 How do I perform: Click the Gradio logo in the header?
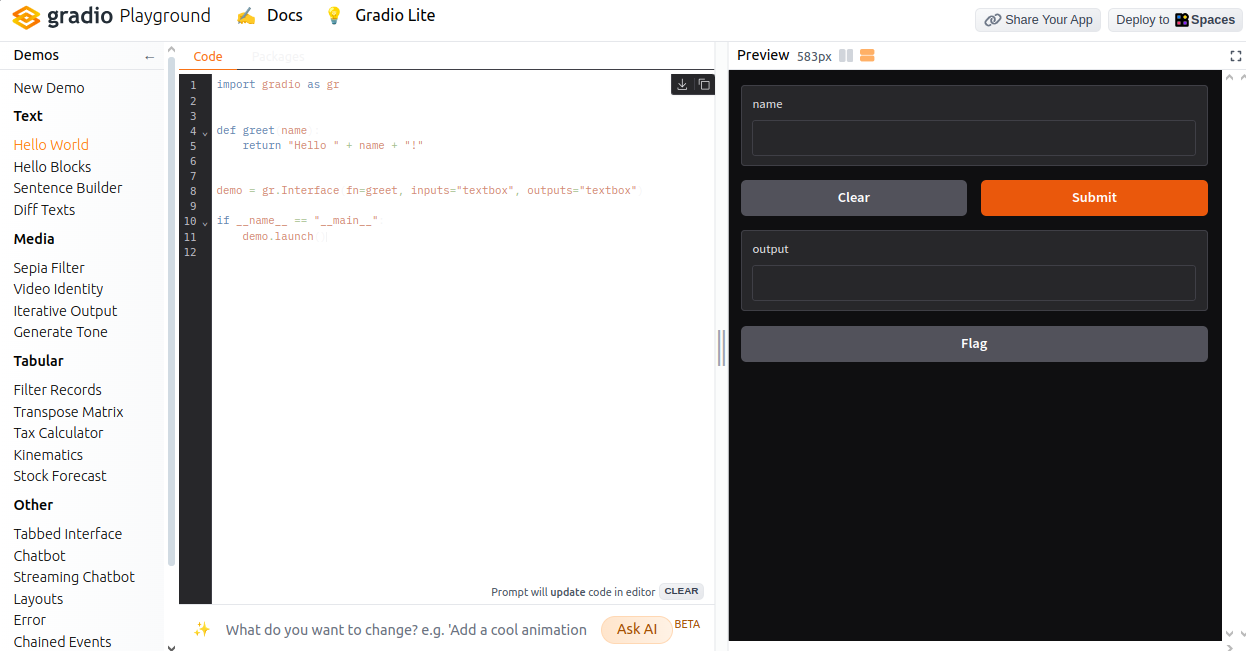pyautogui.click(x=62, y=16)
